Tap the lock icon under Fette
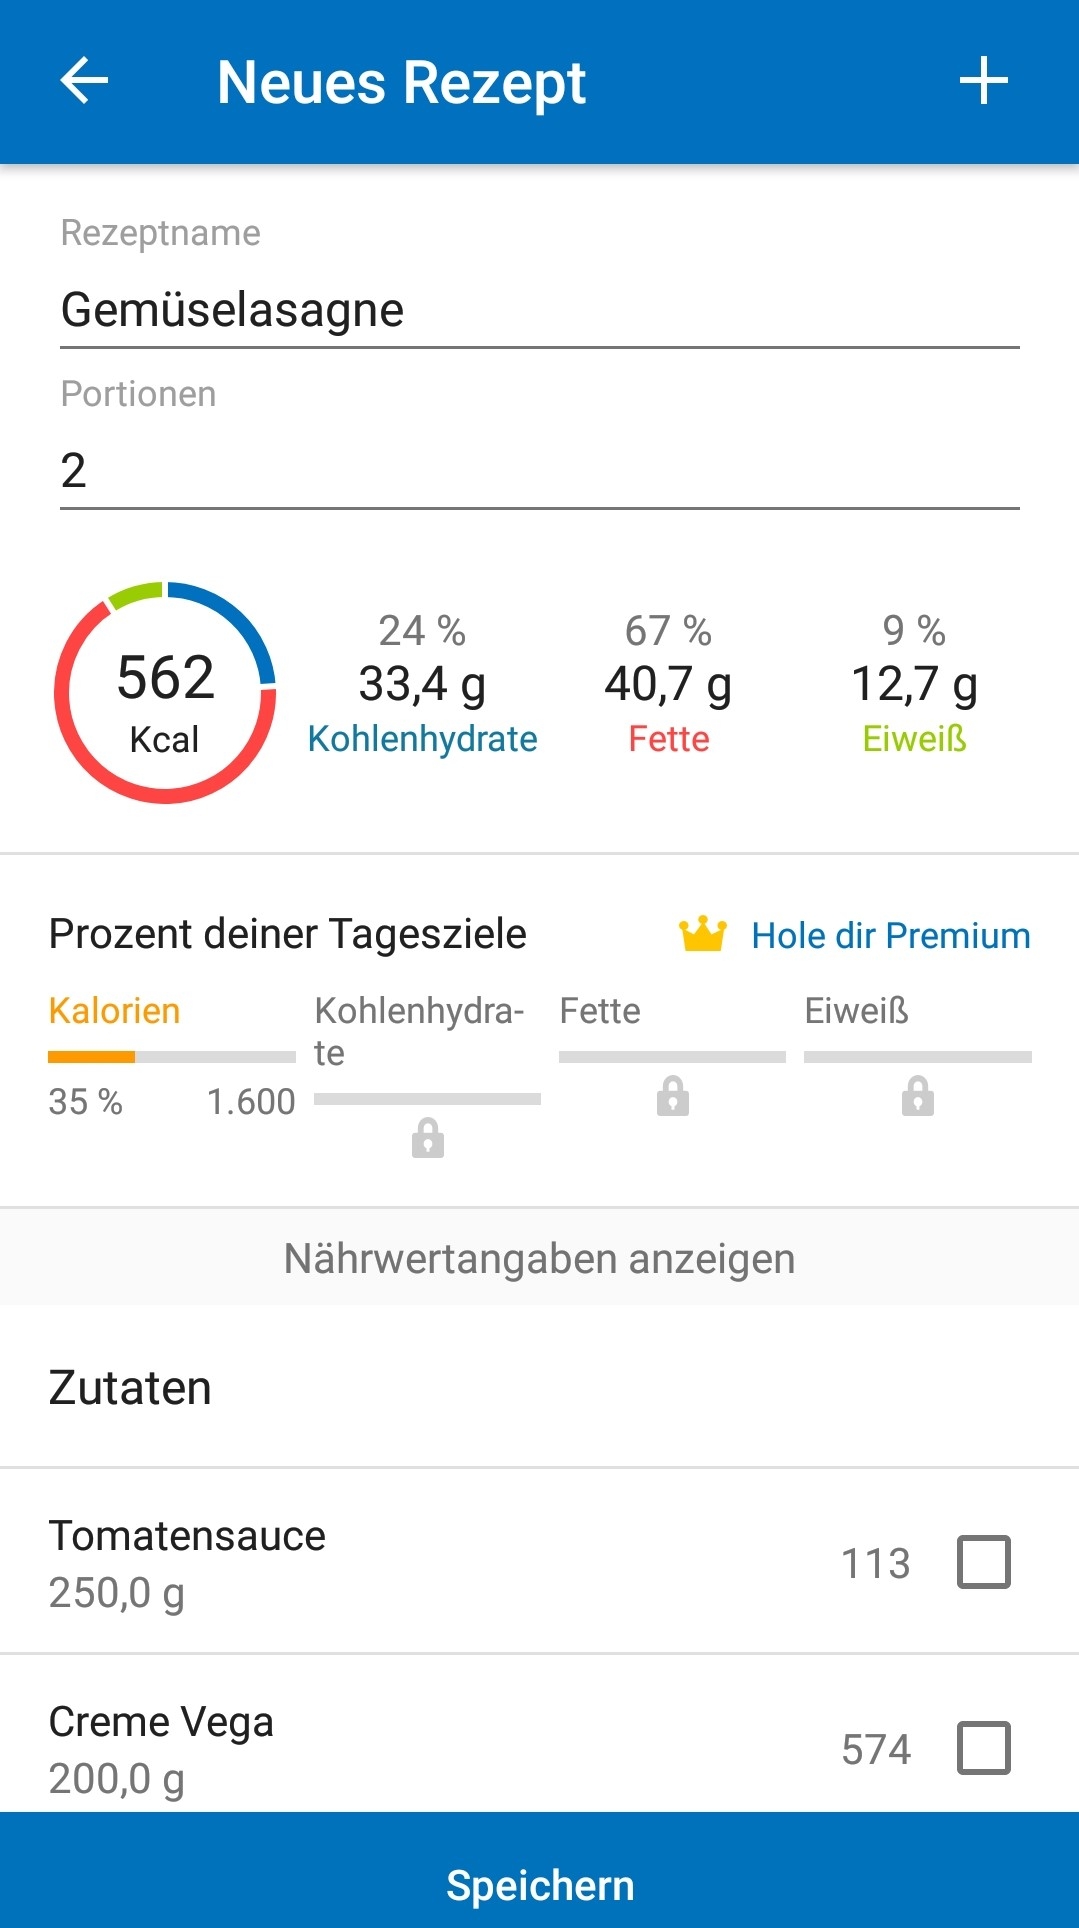 pos(672,1096)
